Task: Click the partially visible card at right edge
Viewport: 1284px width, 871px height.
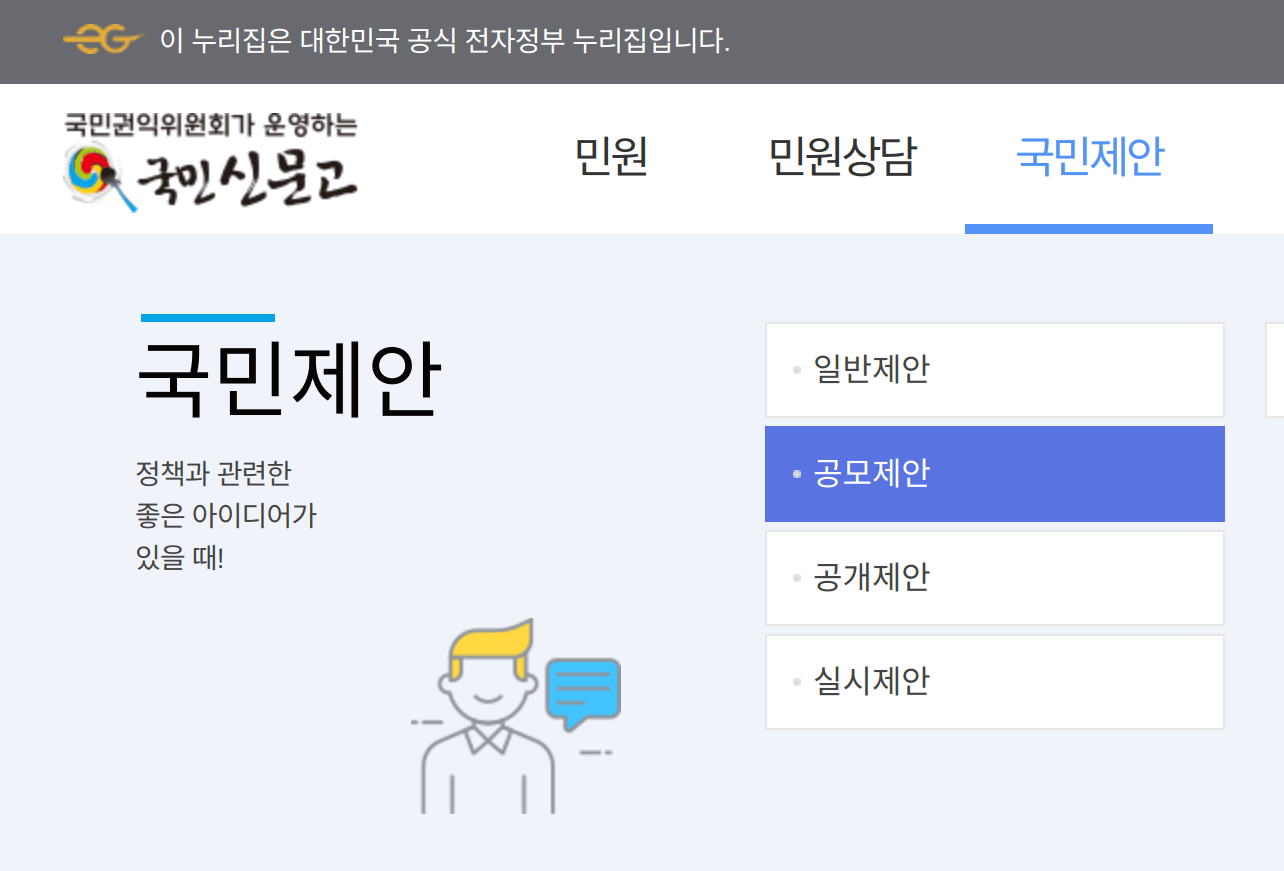Action: click(x=1277, y=369)
